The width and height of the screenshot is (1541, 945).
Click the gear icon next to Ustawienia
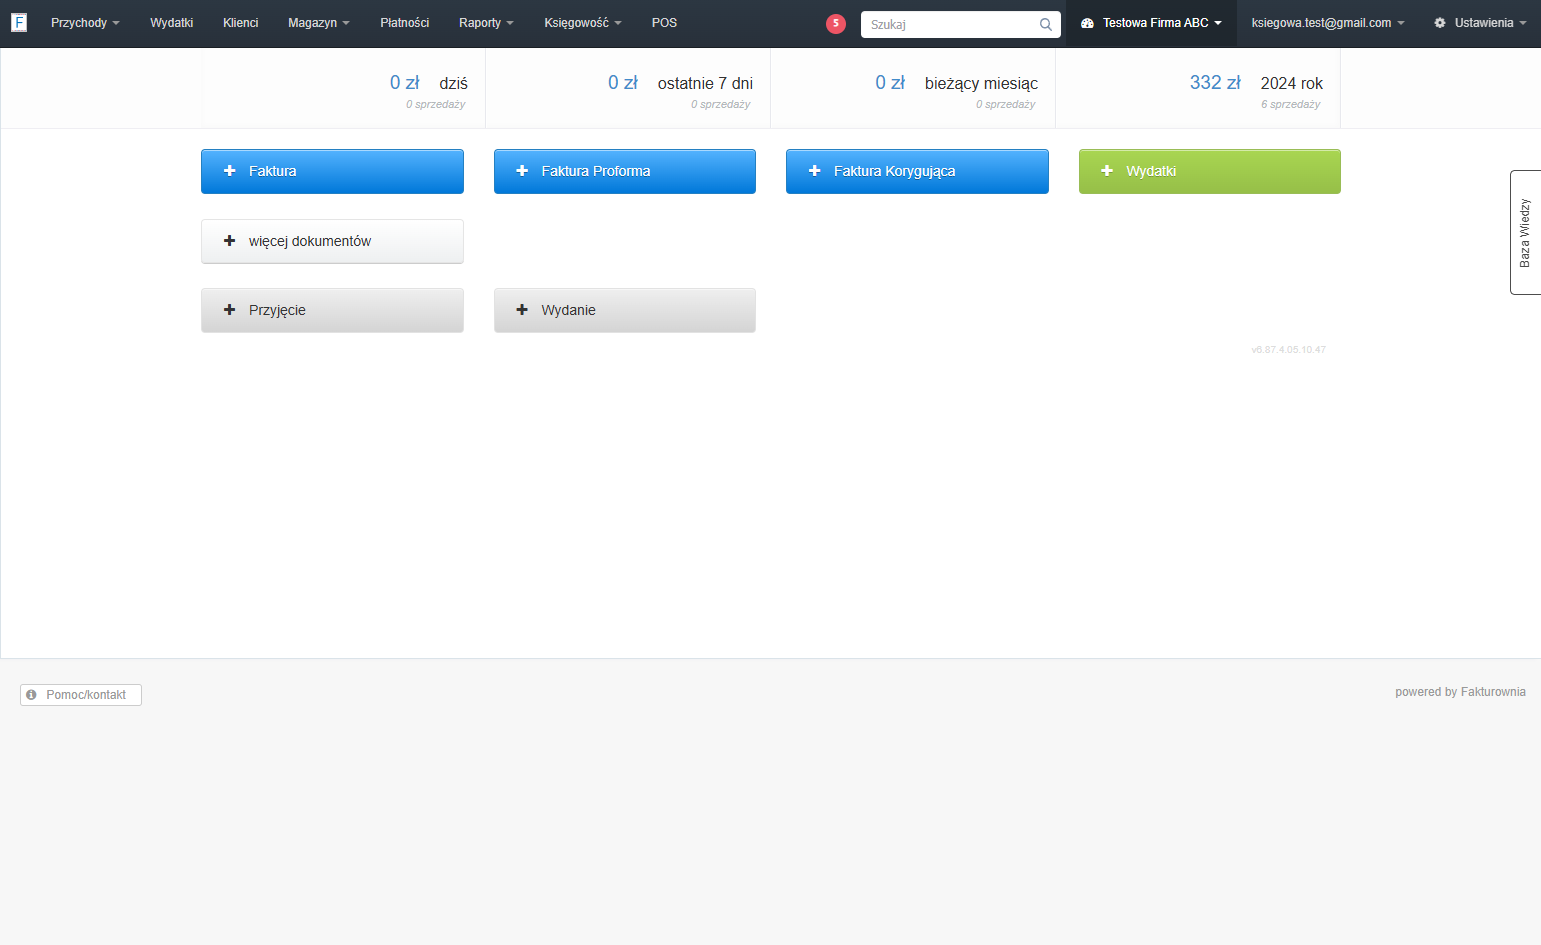[1440, 23]
